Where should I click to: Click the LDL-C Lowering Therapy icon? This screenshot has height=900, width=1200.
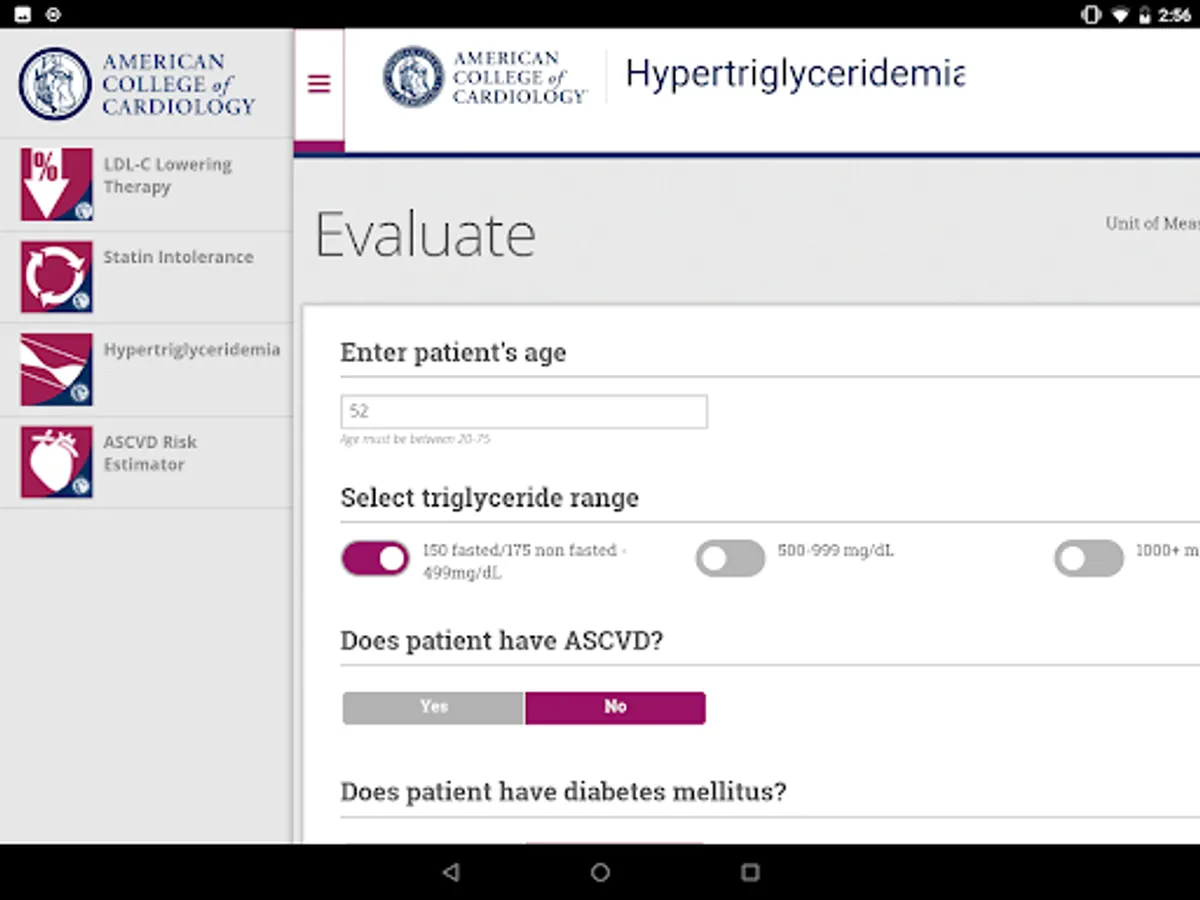point(57,184)
